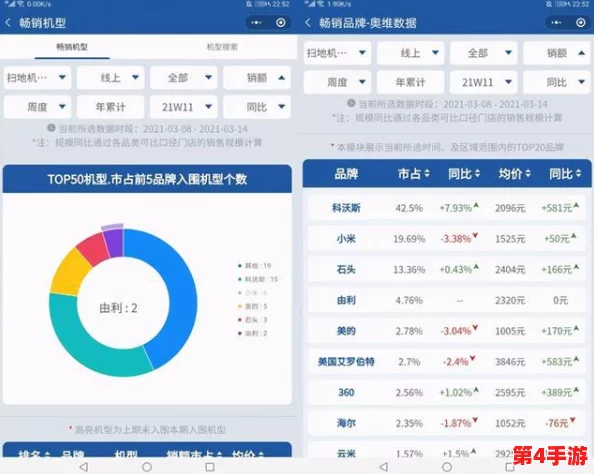Toggle the 其他:19 legend entry
This screenshot has width=594, height=474.
point(255,266)
